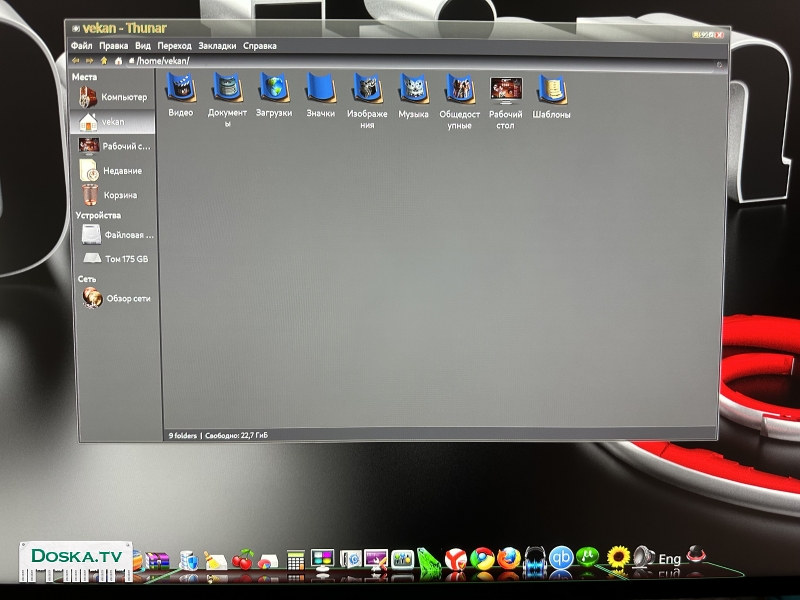The height and width of the screenshot is (600, 800).
Task: Open the Вид menu
Action: point(143,46)
